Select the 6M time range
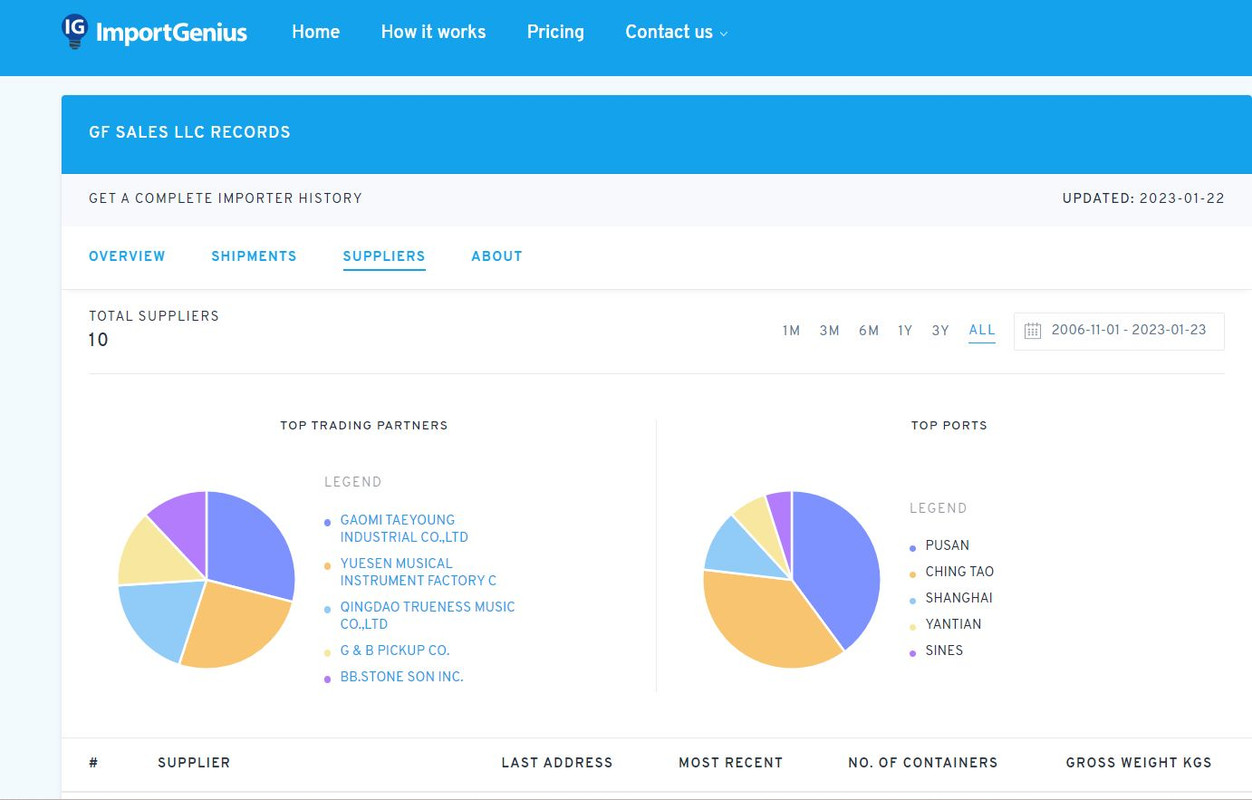This screenshot has width=1252, height=800. tap(868, 331)
